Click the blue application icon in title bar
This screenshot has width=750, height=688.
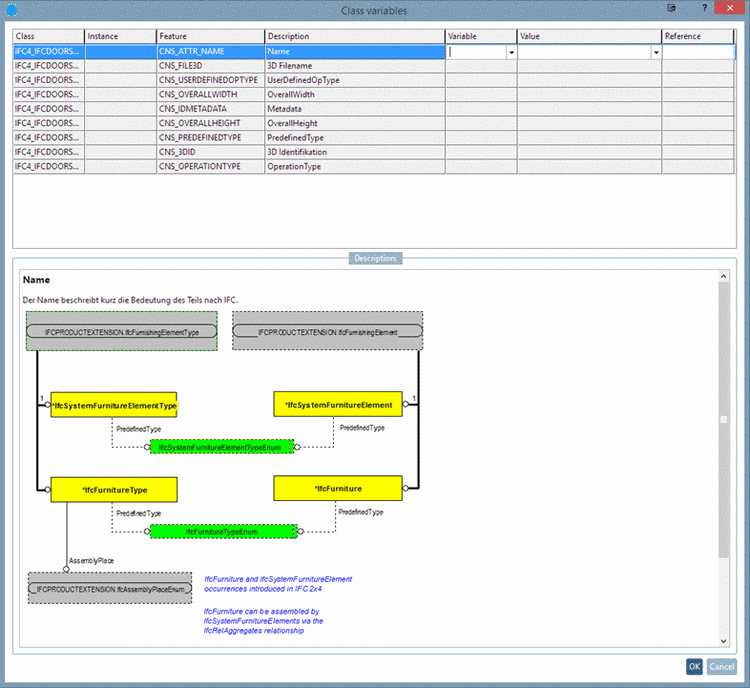point(11,10)
